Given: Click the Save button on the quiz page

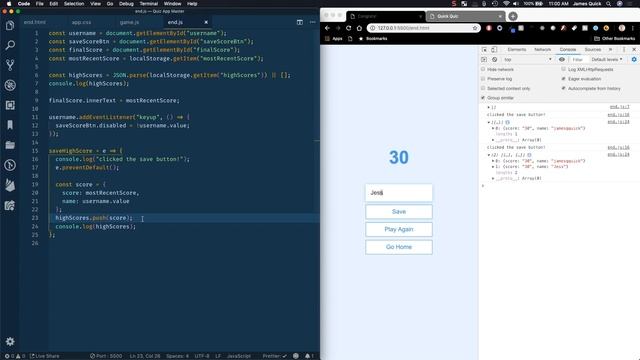Looking at the screenshot, I should (x=399, y=211).
